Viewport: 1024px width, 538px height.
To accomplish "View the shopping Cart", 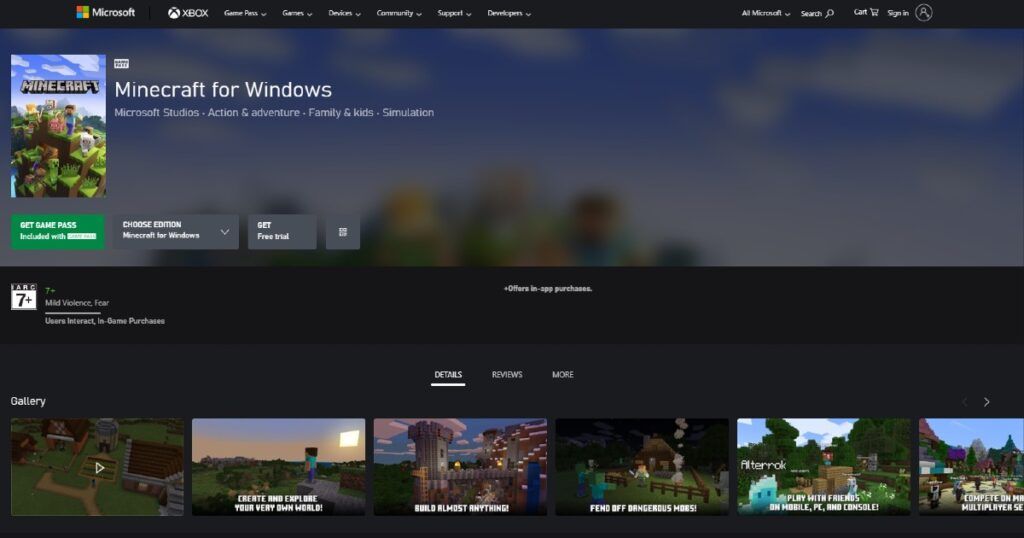I will click(866, 12).
